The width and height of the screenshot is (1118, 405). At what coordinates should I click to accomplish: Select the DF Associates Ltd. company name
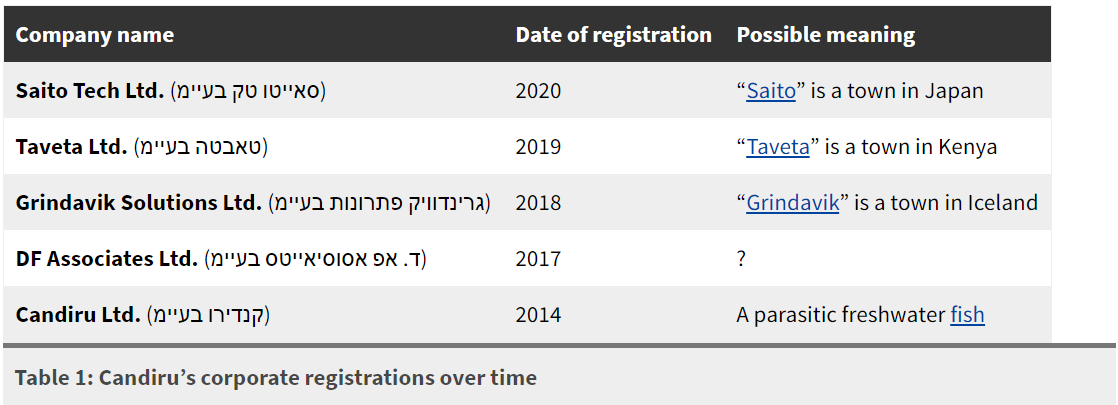point(107,259)
